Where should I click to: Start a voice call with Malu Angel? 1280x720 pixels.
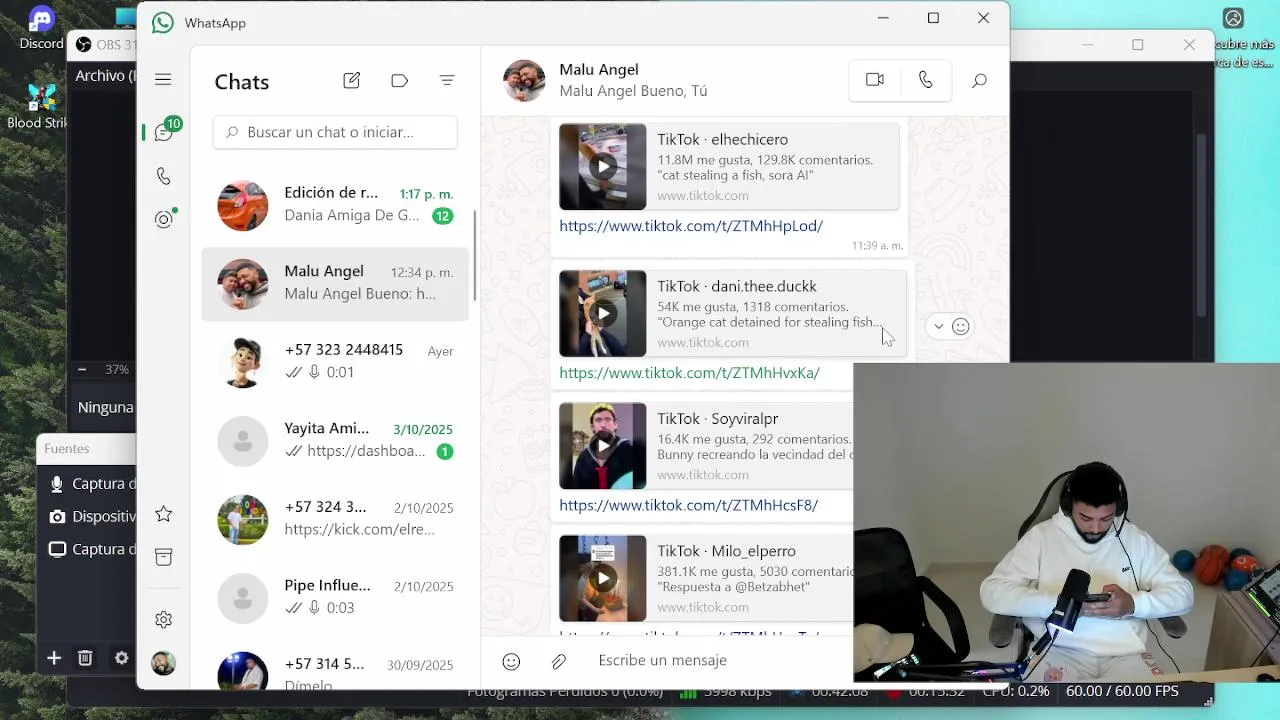(925, 80)
